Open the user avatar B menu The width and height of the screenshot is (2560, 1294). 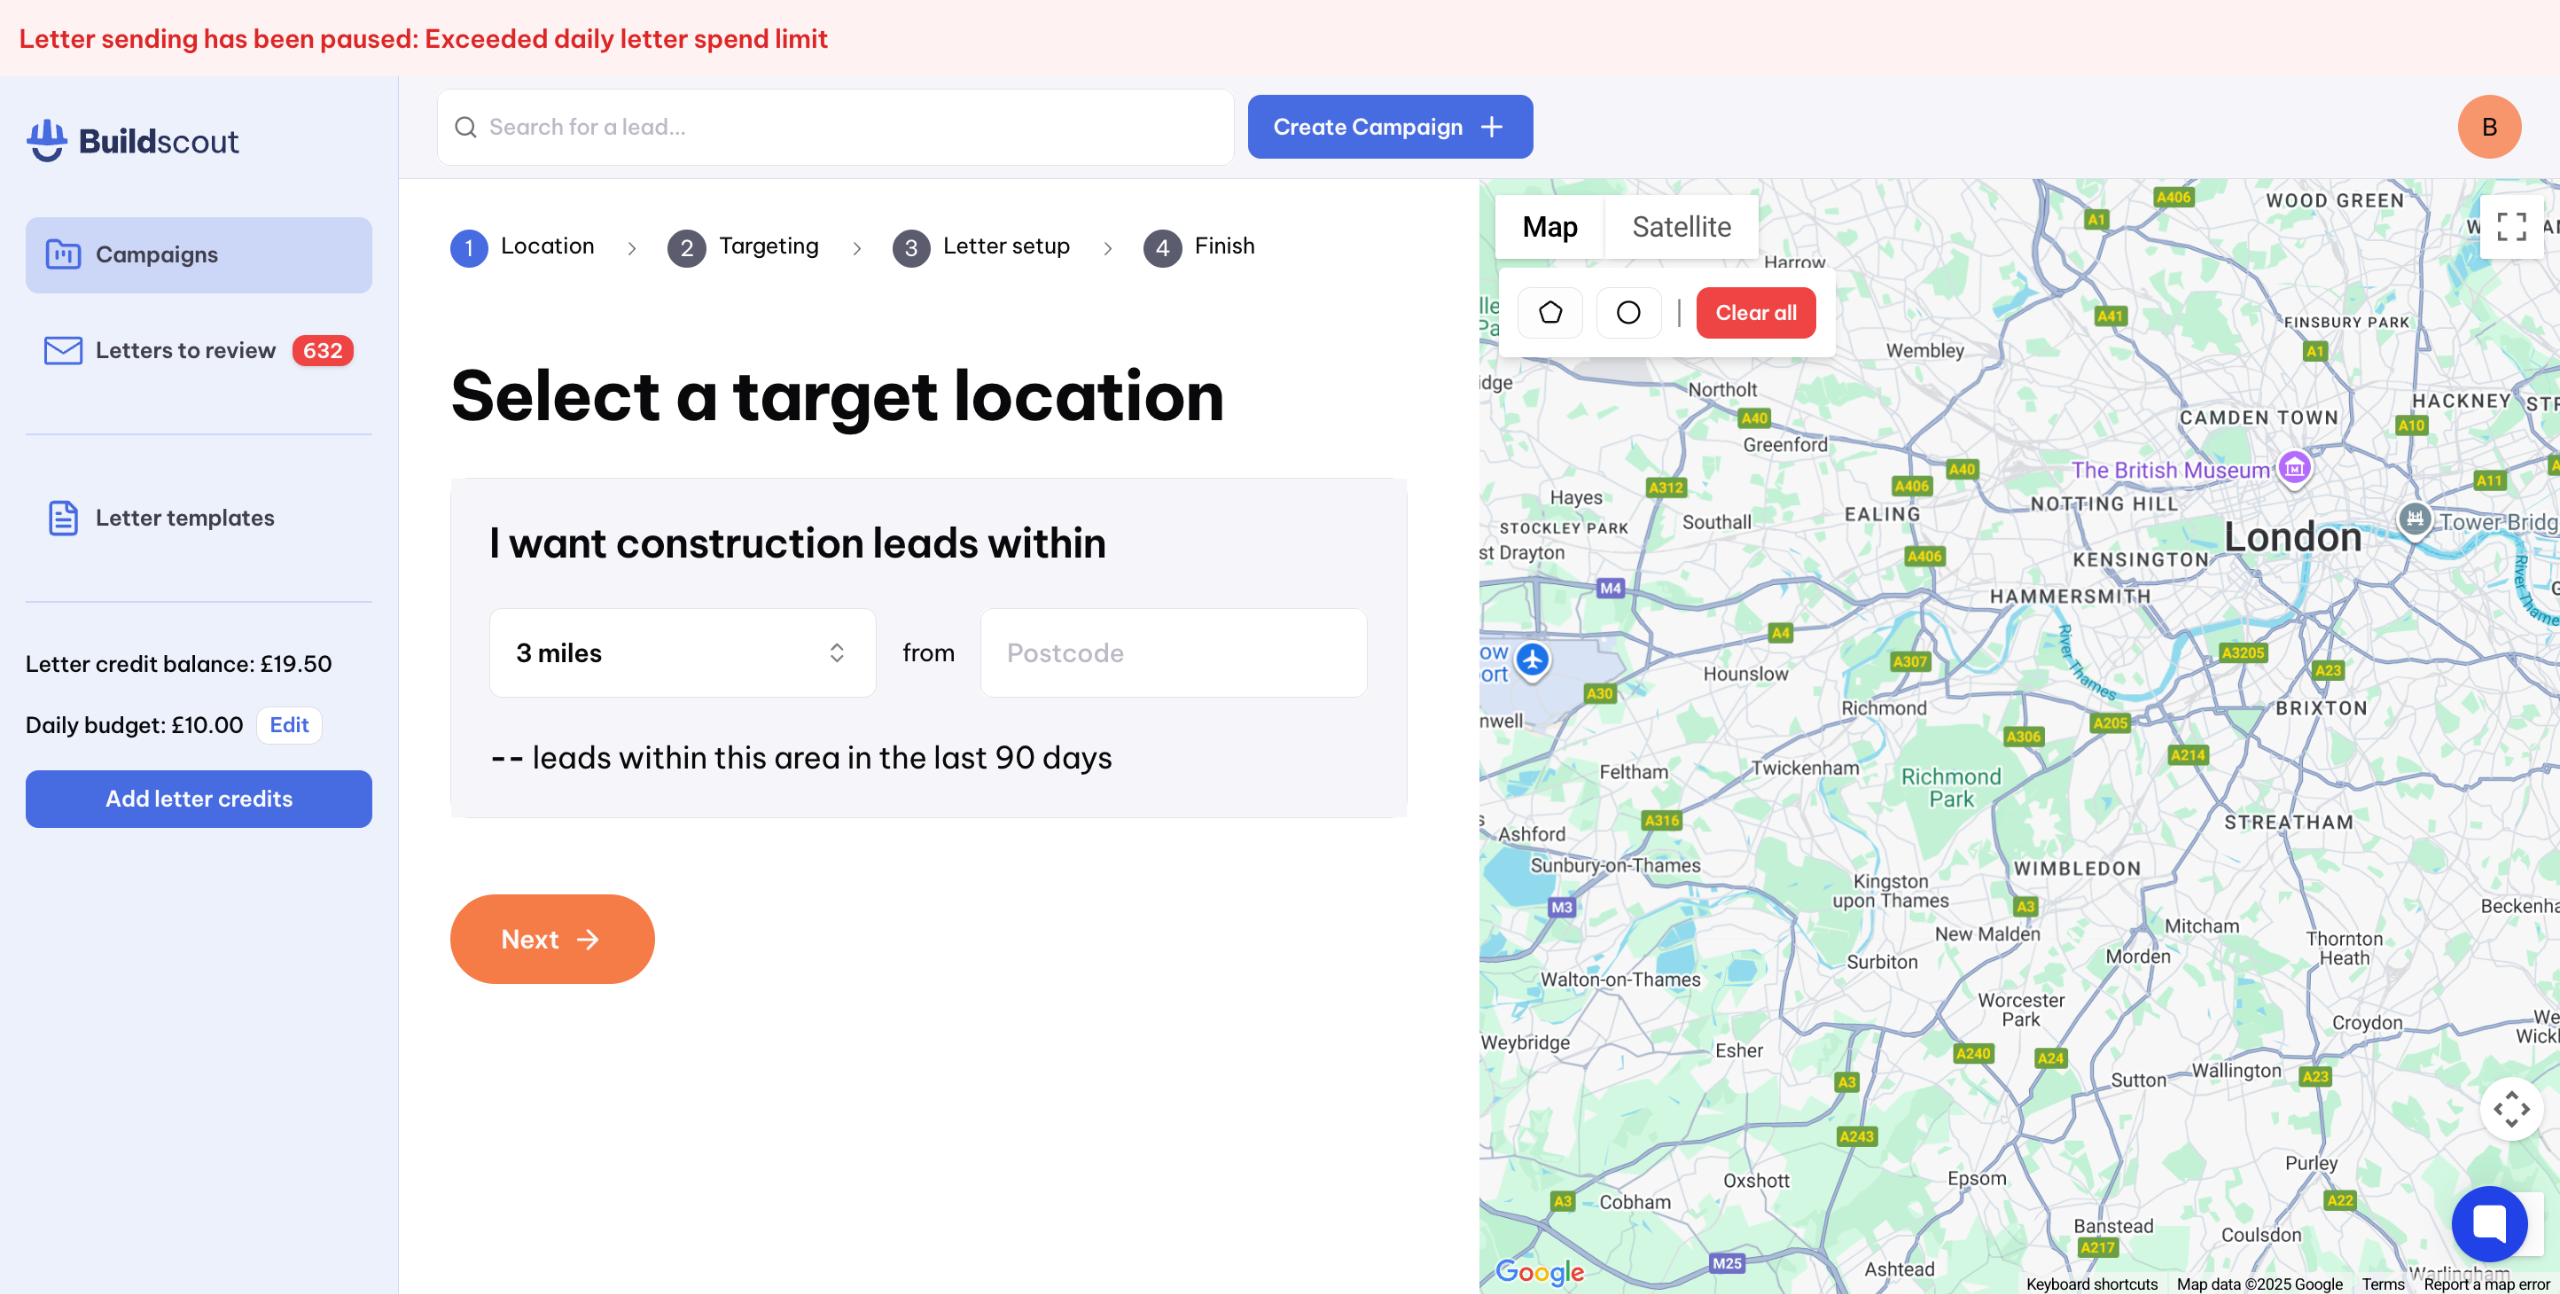(x=2489, y=127)
